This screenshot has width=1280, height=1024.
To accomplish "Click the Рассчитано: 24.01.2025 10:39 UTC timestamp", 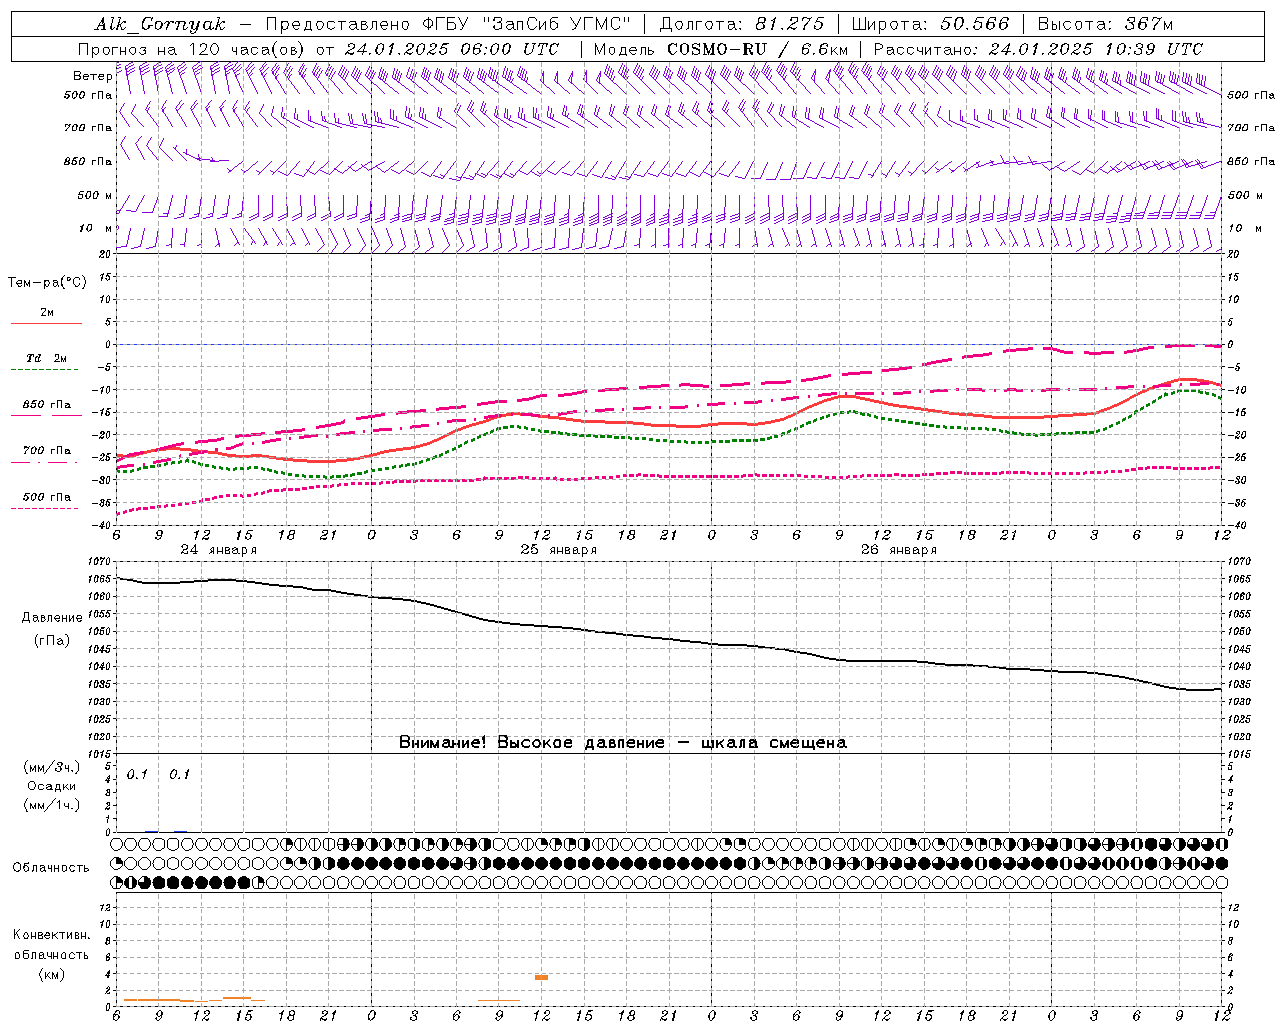I will [1038, 49].
